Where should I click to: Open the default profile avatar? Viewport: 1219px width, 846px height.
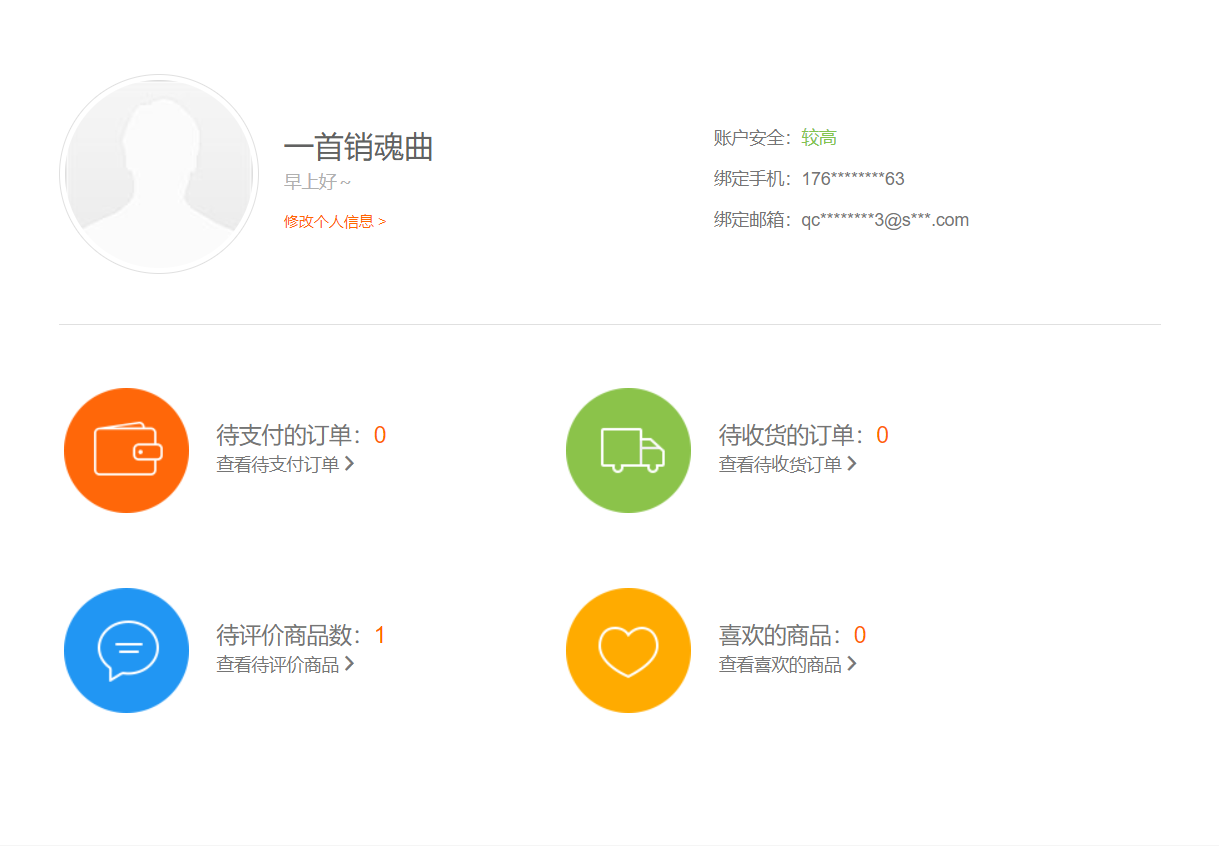click(159, 174)
